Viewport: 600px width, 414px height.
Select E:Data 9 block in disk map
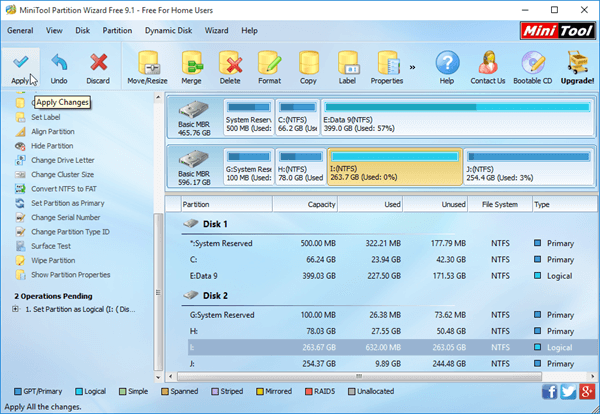(458, 117)
